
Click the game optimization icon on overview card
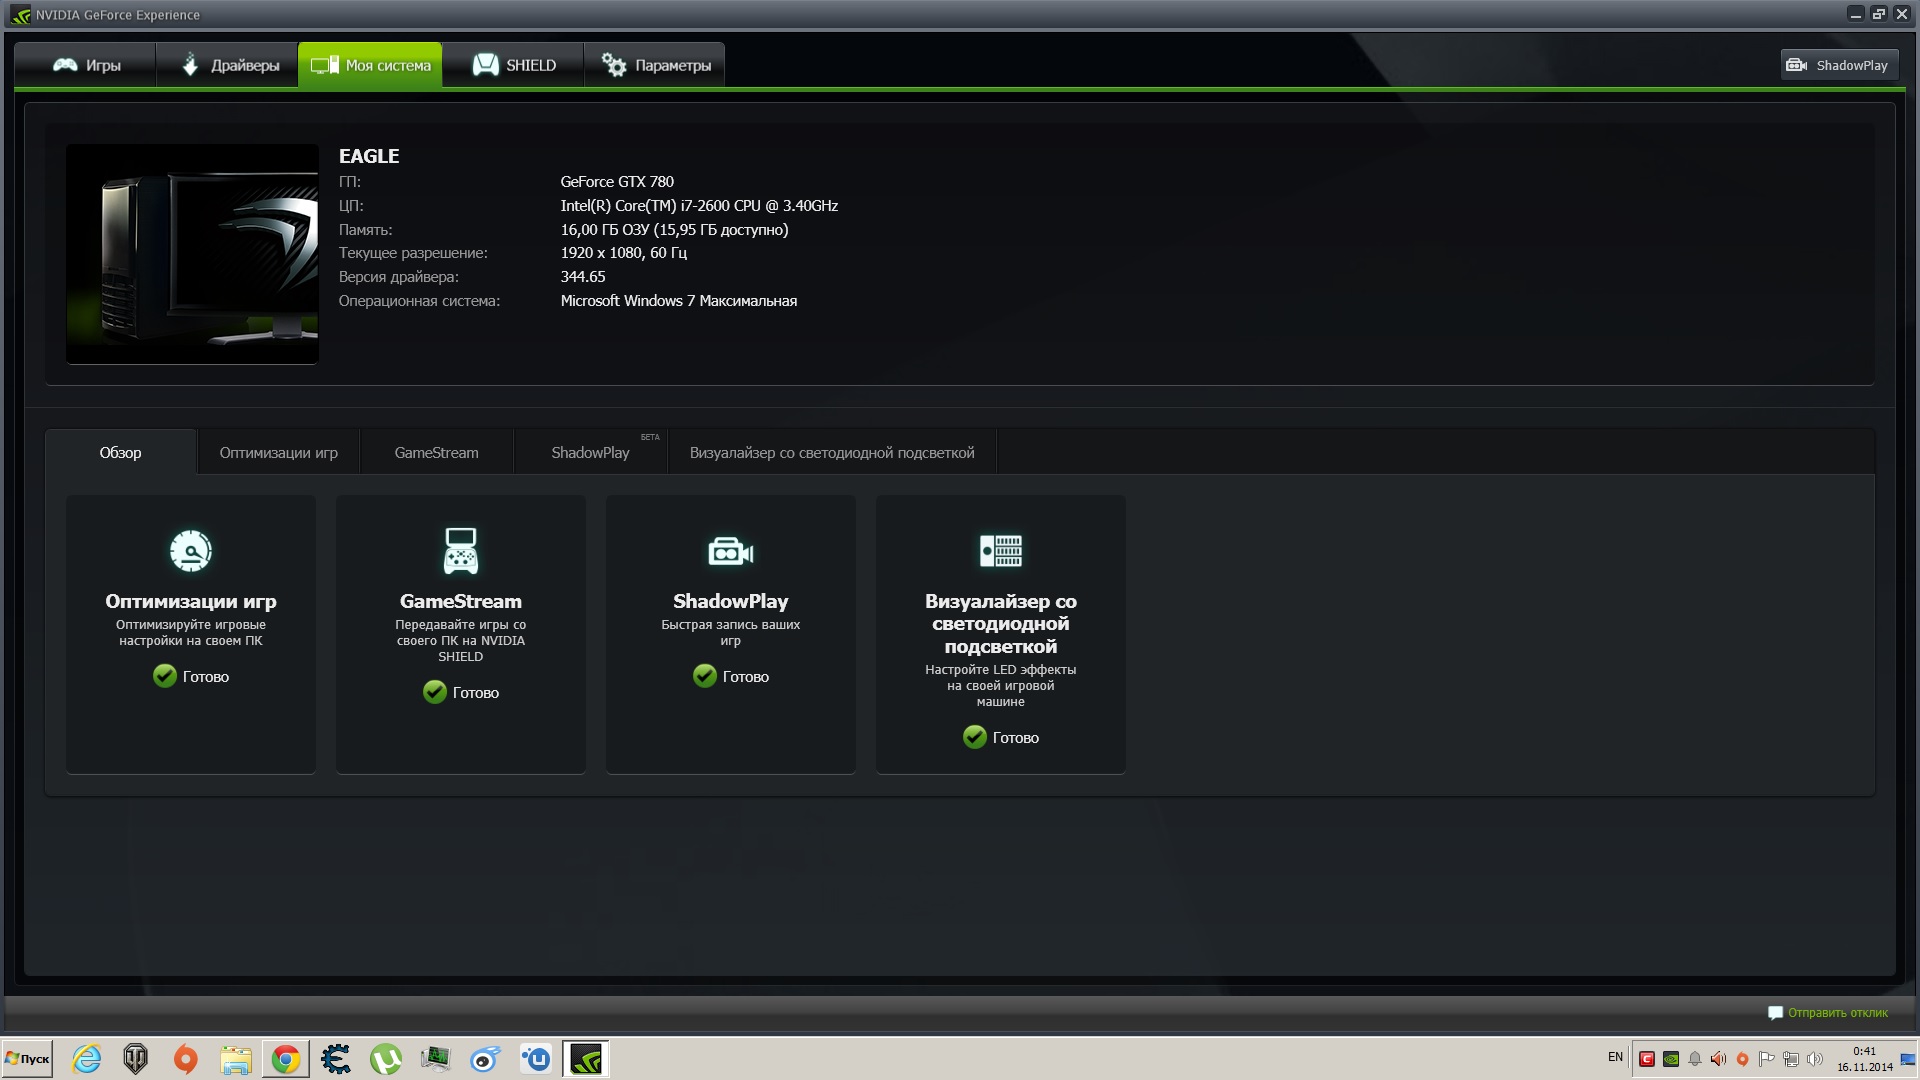coord(190,550)
